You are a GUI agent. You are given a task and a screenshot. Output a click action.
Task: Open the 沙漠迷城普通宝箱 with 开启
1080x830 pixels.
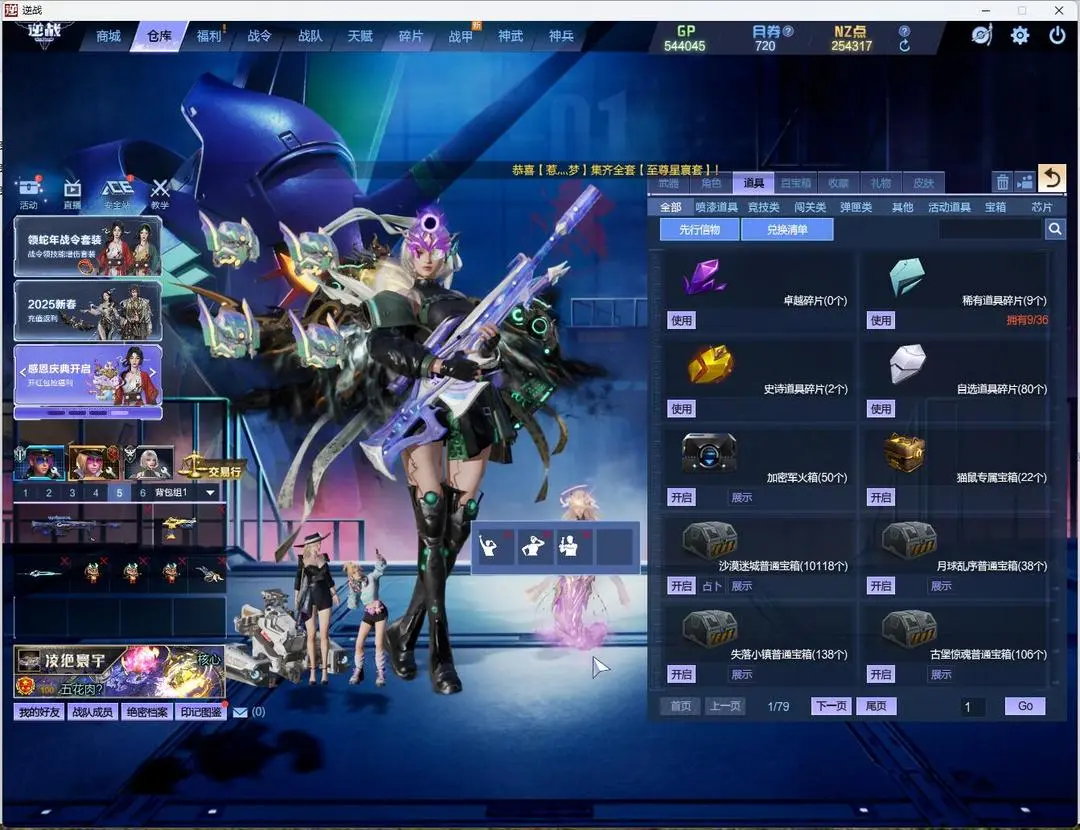pyautogui.click(x=681, y=586)
